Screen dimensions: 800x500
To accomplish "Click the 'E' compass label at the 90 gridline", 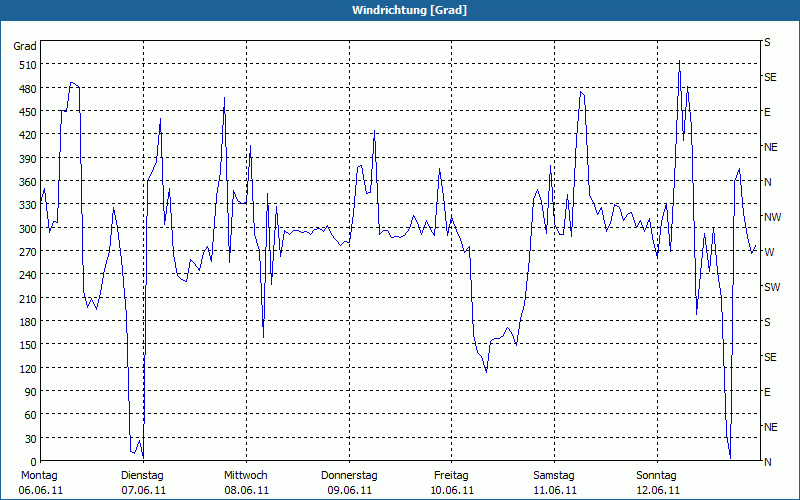I will (767, 392).
